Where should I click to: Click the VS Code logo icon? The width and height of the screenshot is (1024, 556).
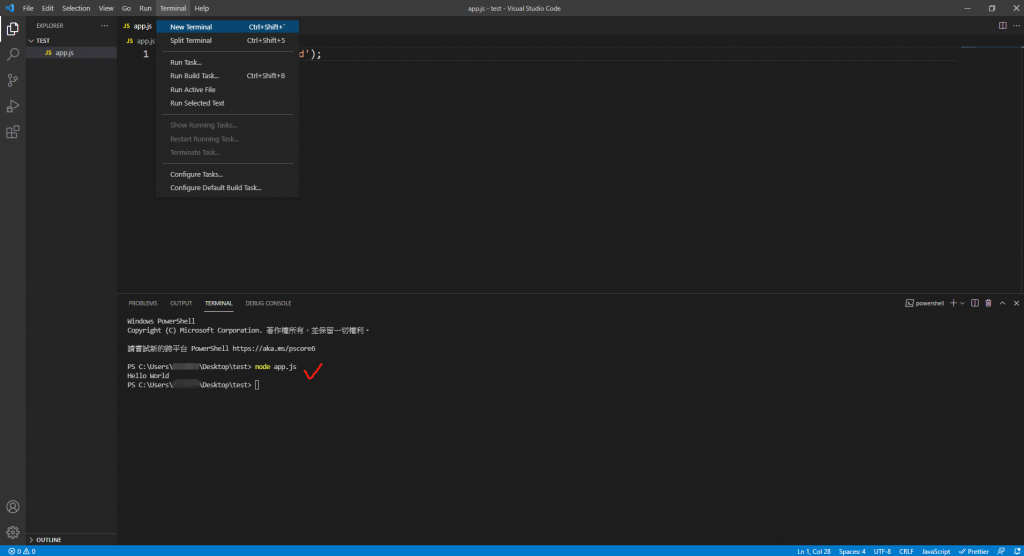[9, 8]
